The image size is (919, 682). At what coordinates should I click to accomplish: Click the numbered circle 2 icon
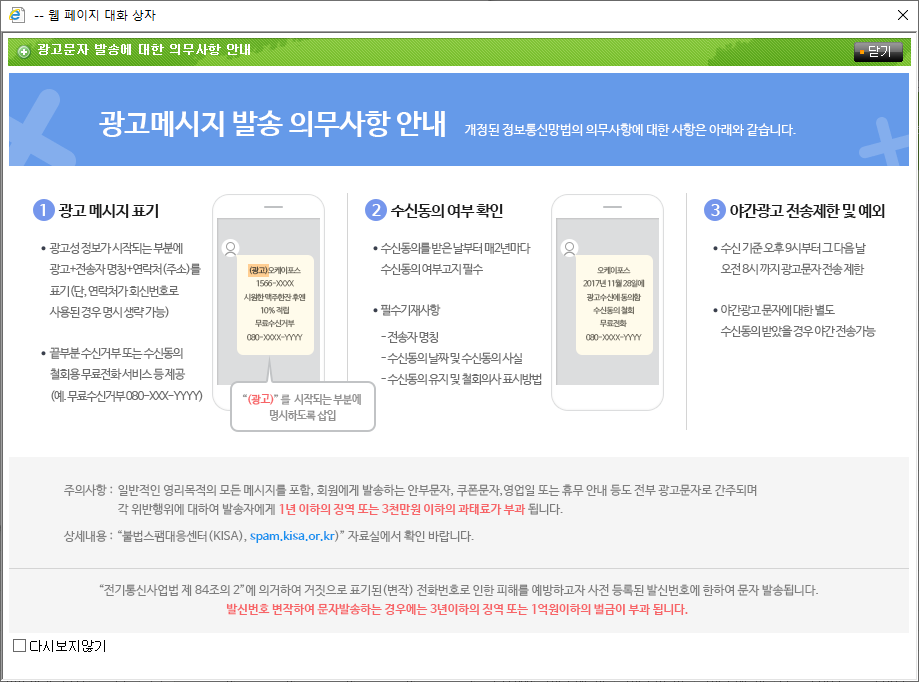pos(376,210)
